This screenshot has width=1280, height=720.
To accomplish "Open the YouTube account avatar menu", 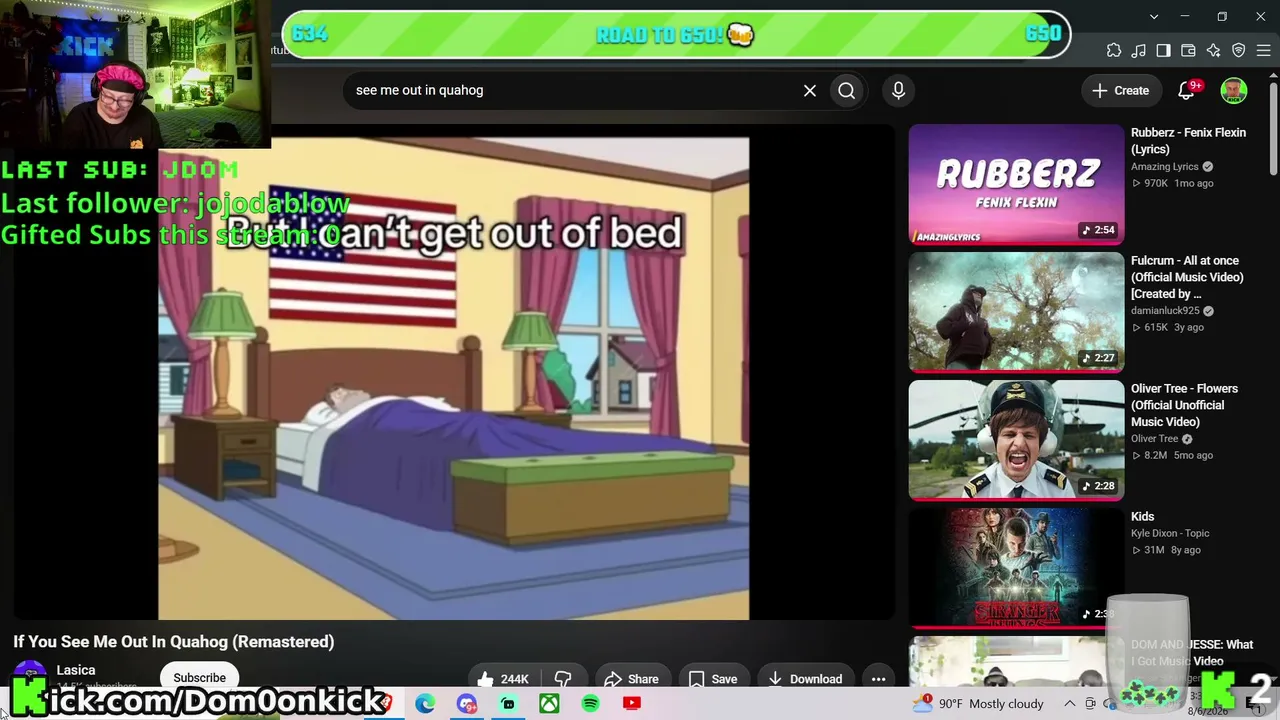I will coord(1234,90).
